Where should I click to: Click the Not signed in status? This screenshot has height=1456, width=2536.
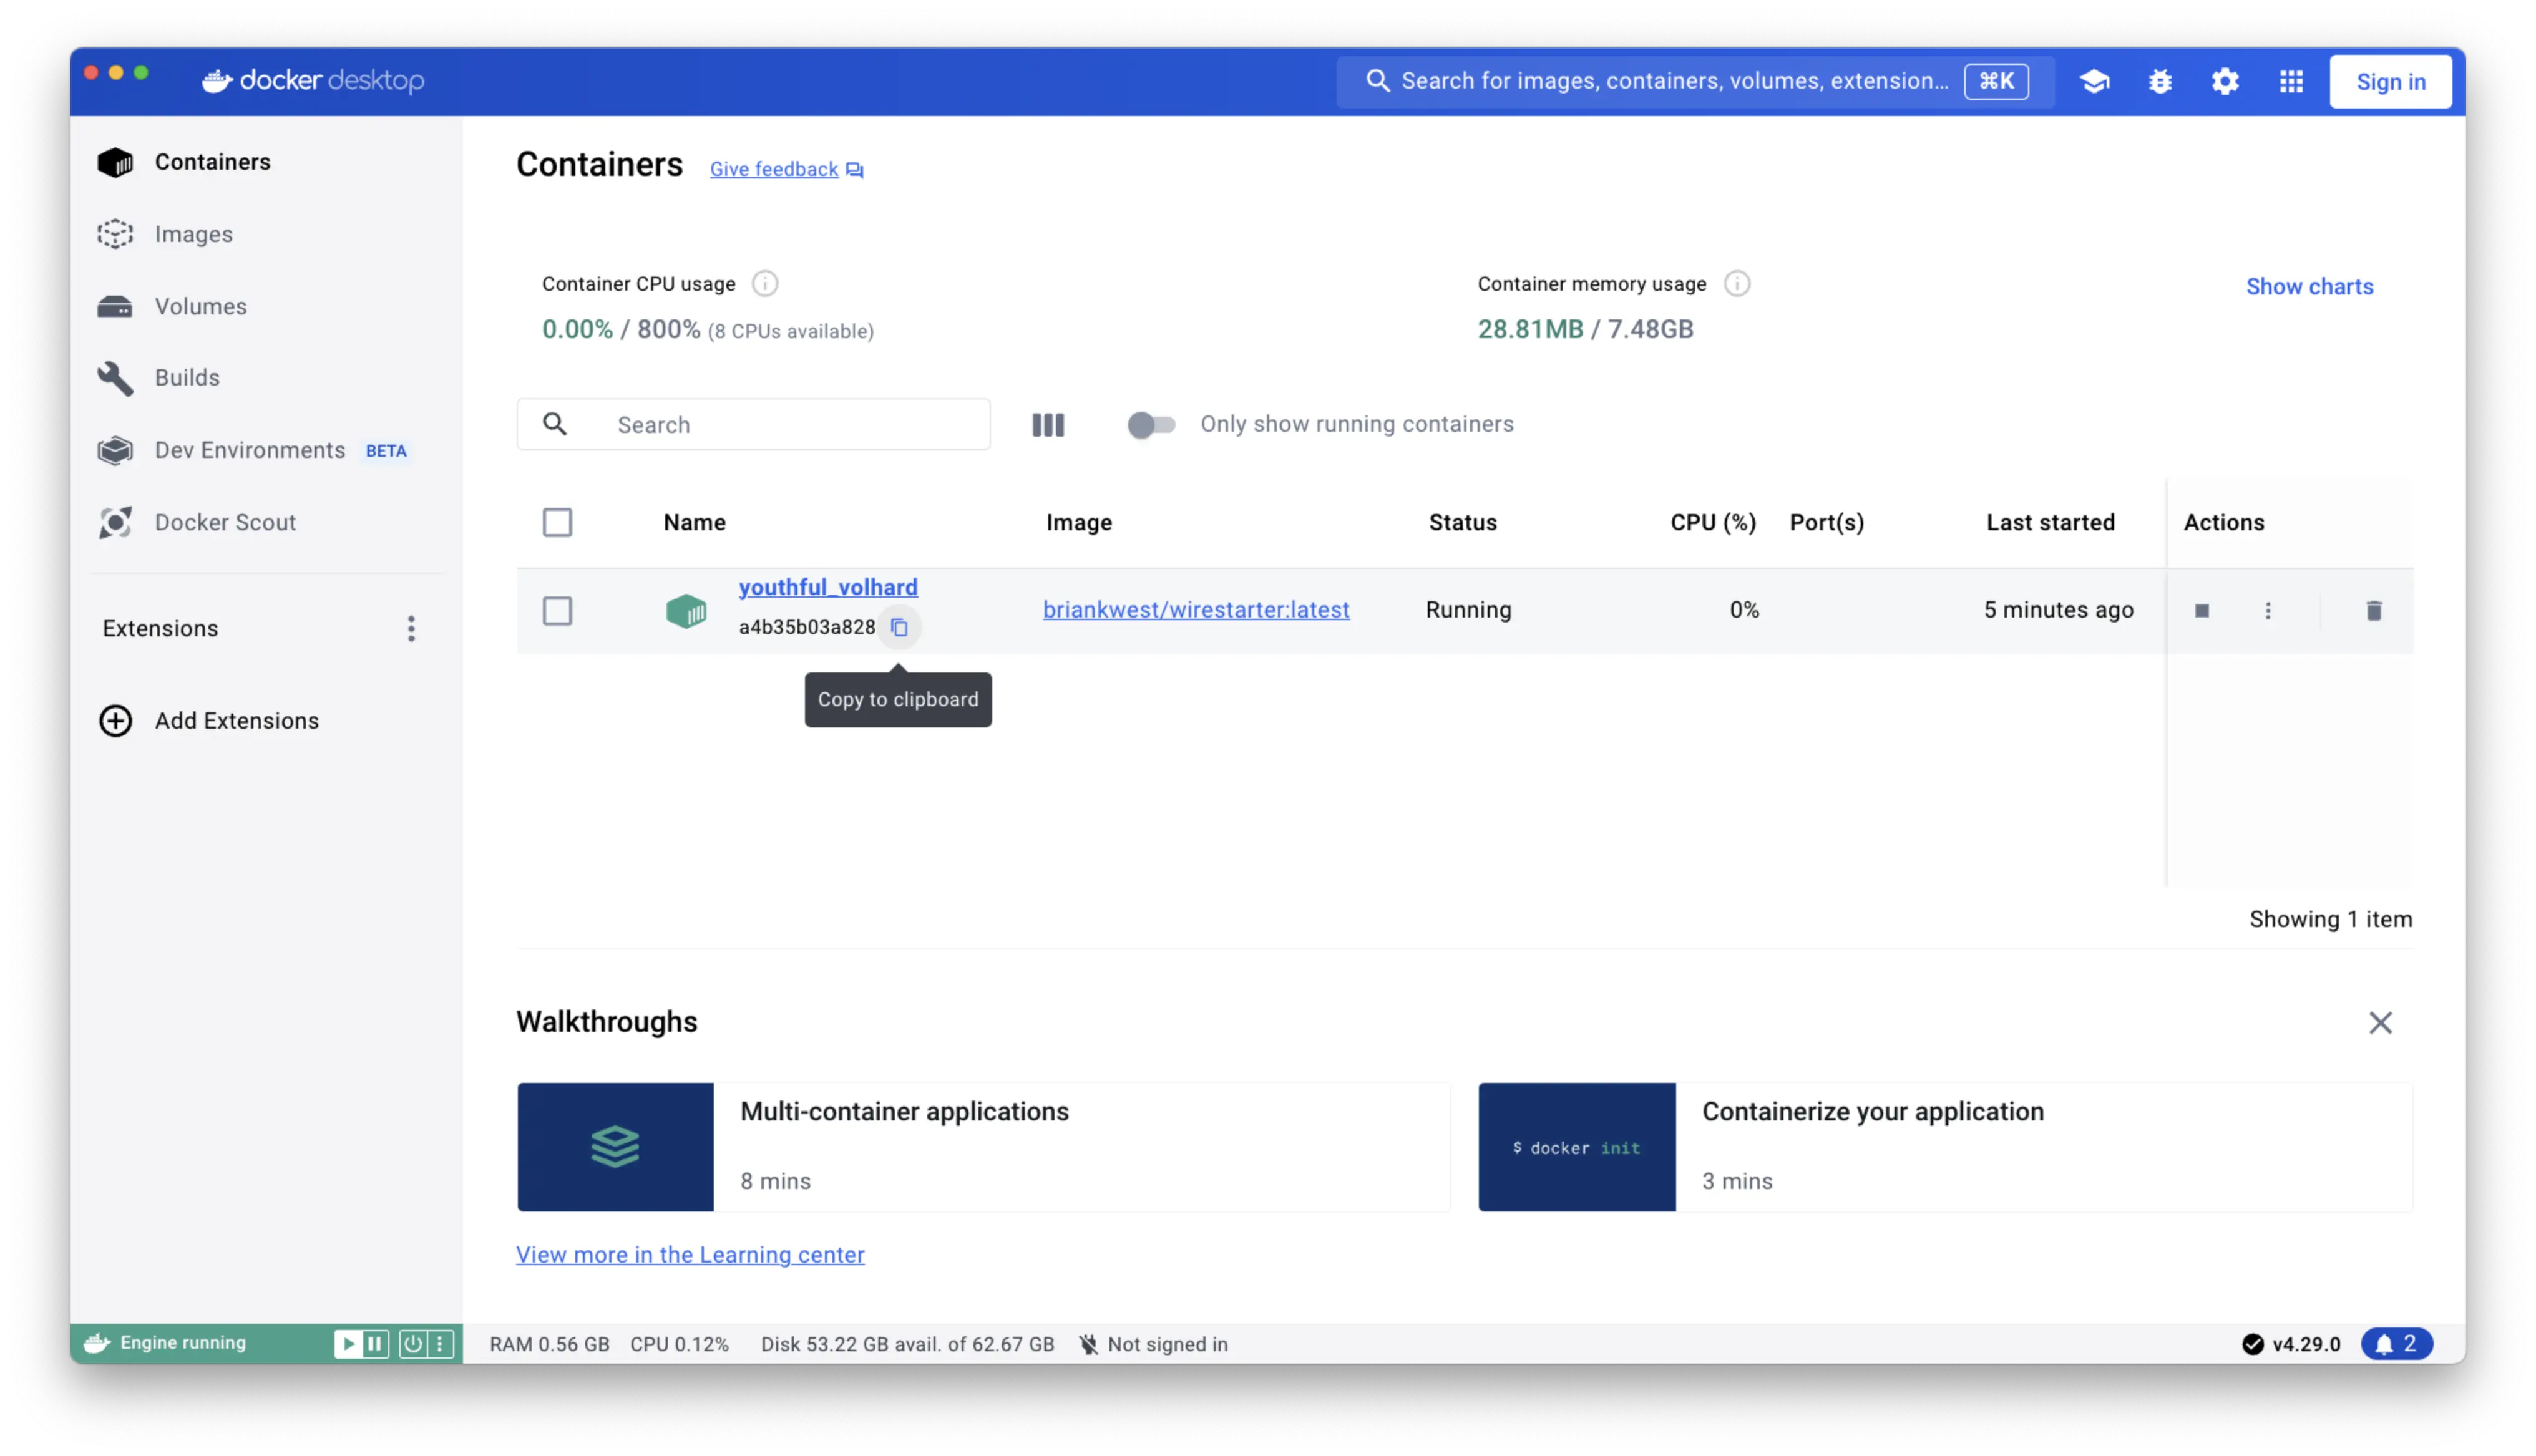tap(1154, 1344)
